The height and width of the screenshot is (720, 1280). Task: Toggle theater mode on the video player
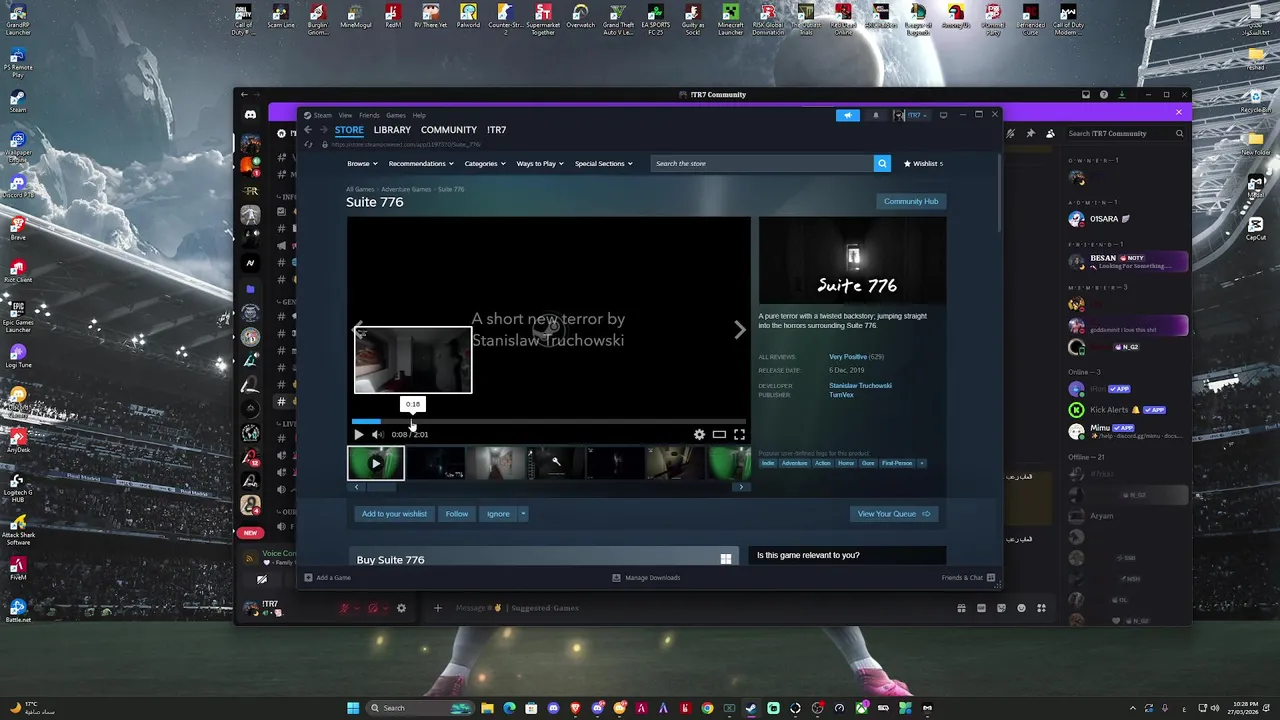pos(719,434)
